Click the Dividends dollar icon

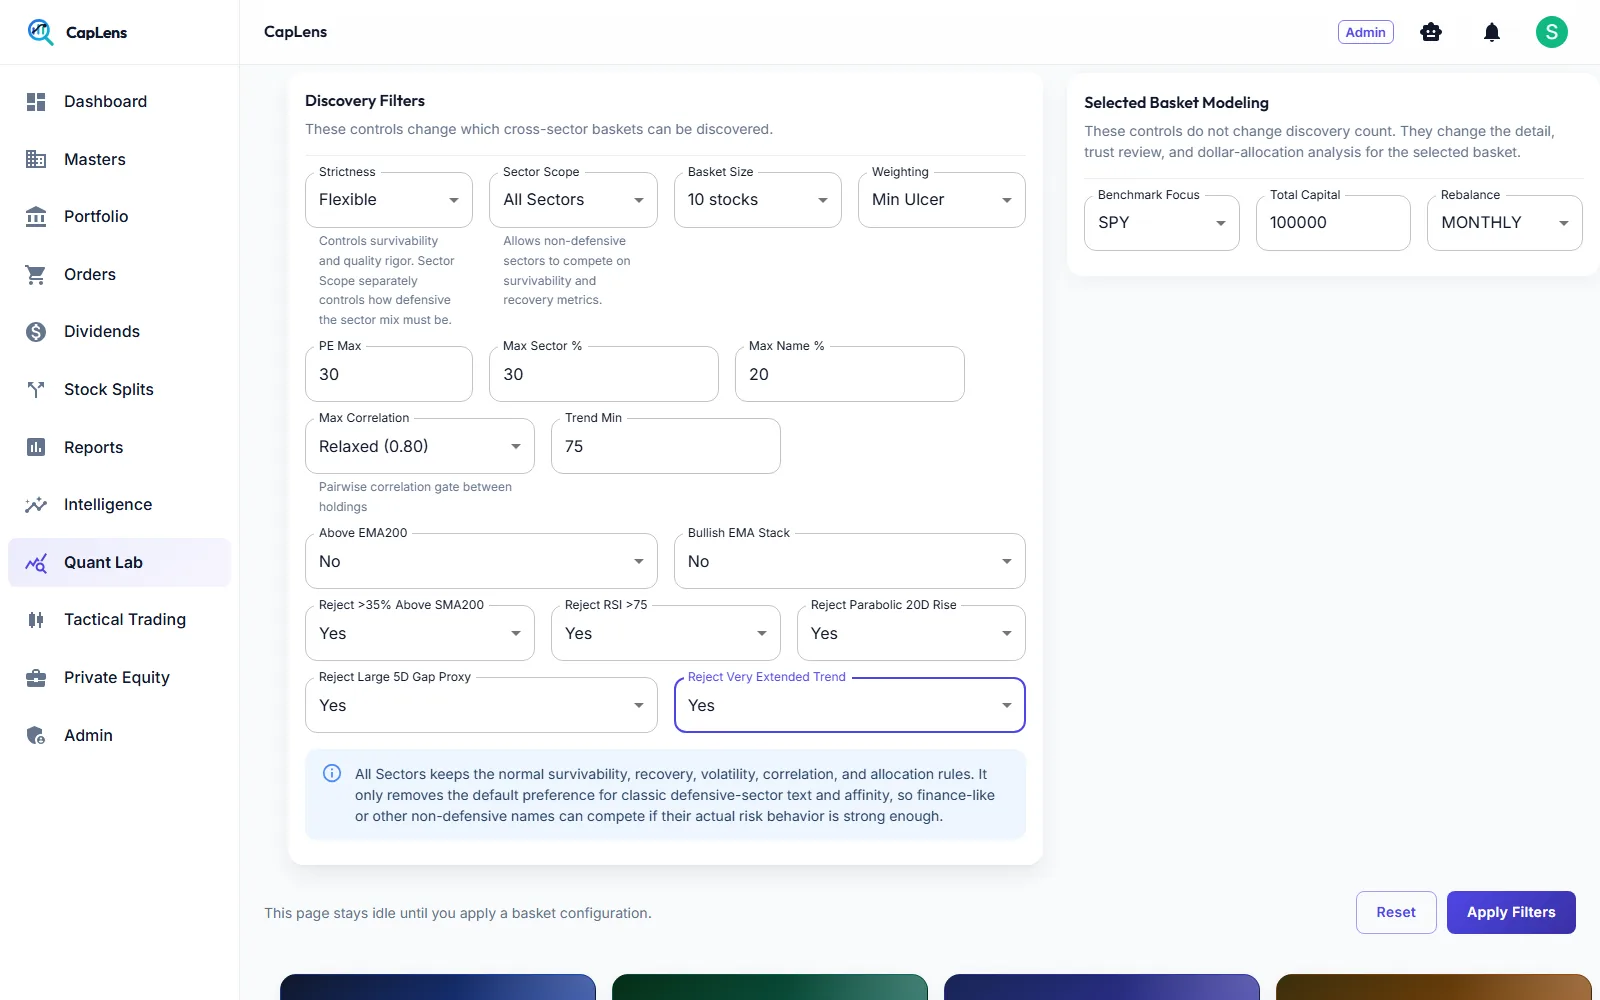(36, 332)
